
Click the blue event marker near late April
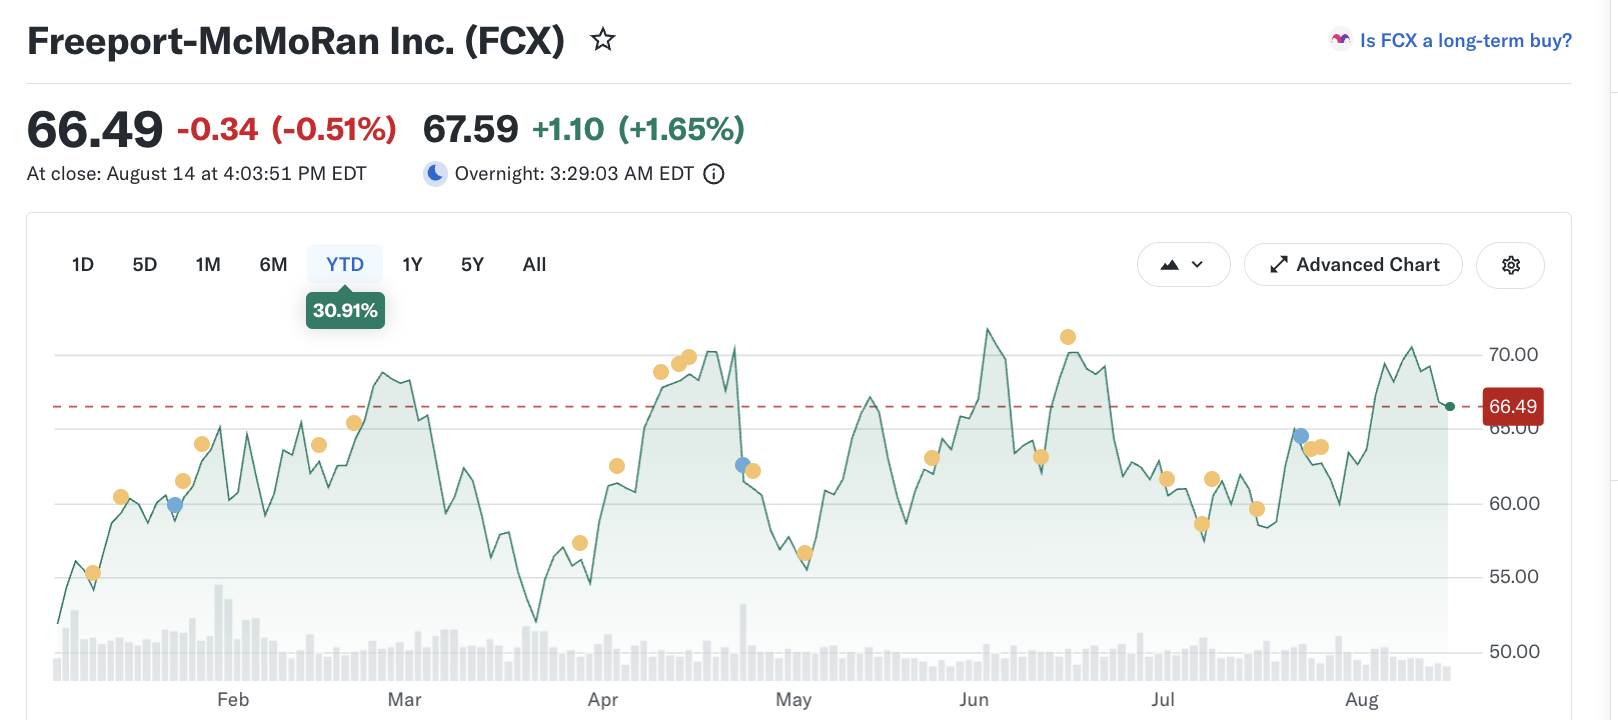[742, 465]
